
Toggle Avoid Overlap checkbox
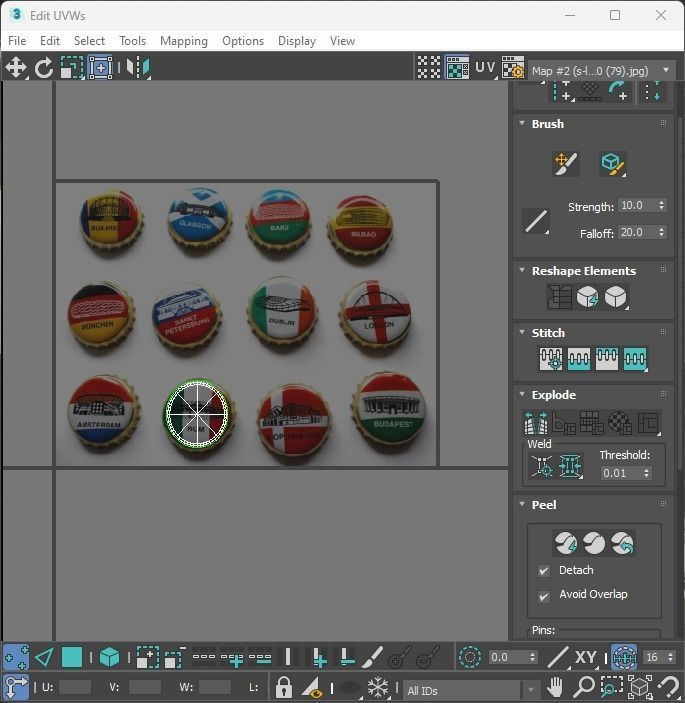544,597
